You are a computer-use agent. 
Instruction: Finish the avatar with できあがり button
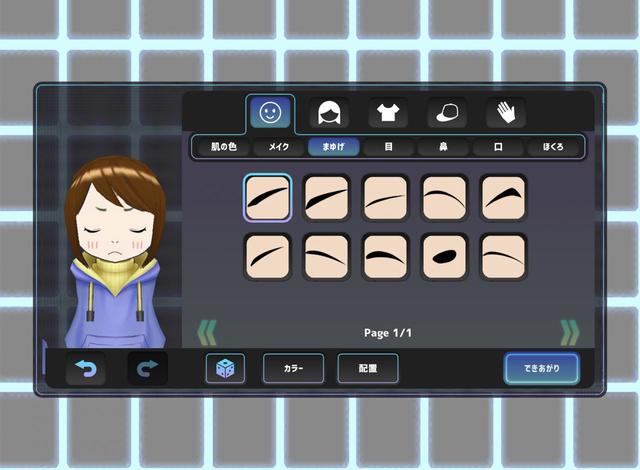coord(542,368)
